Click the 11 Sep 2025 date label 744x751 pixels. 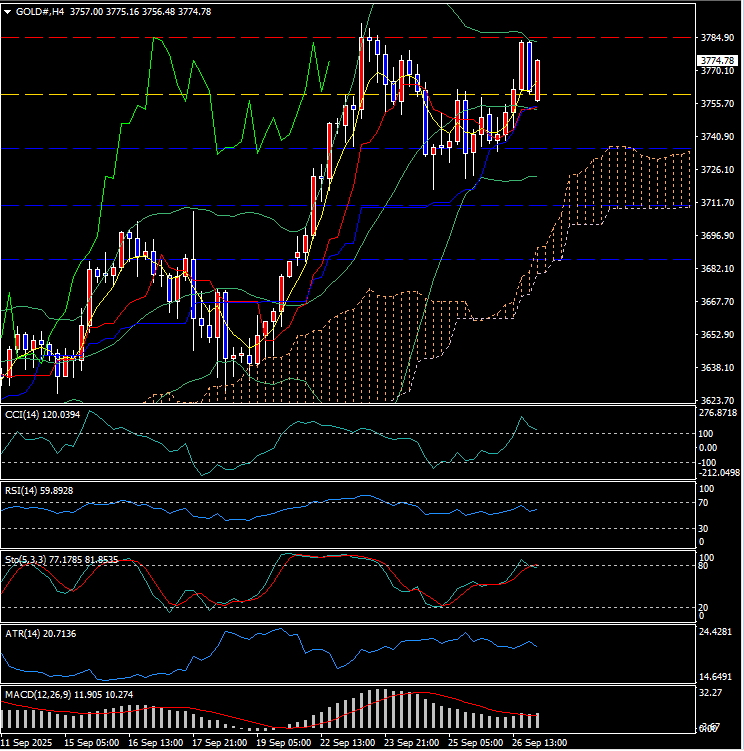(x=28, y=743)
